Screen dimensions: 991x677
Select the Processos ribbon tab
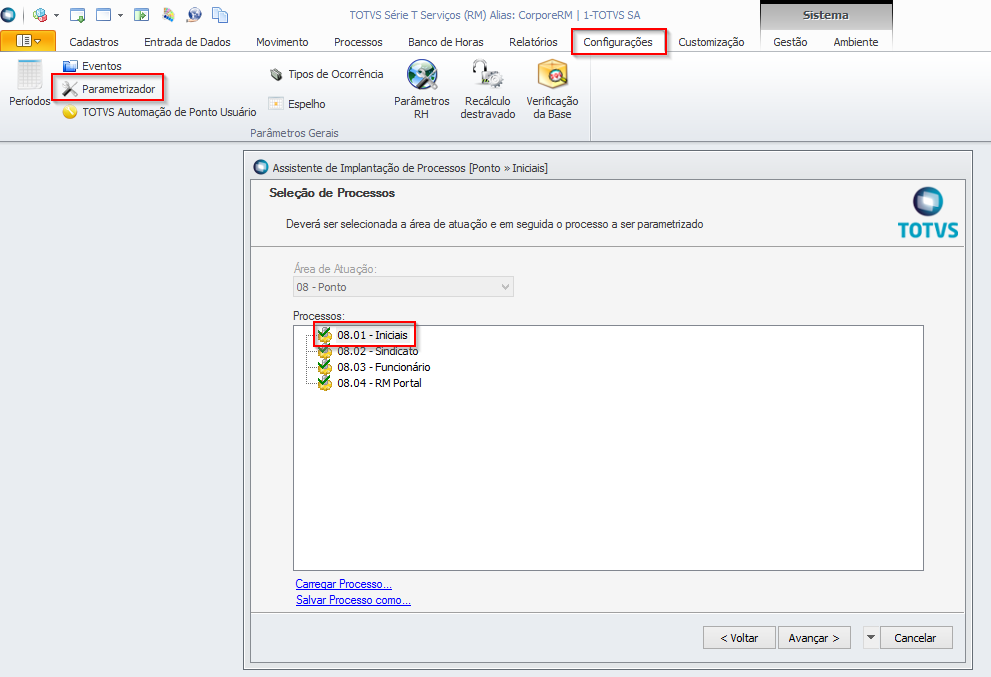pyautogui.click(x=358, y=42)
